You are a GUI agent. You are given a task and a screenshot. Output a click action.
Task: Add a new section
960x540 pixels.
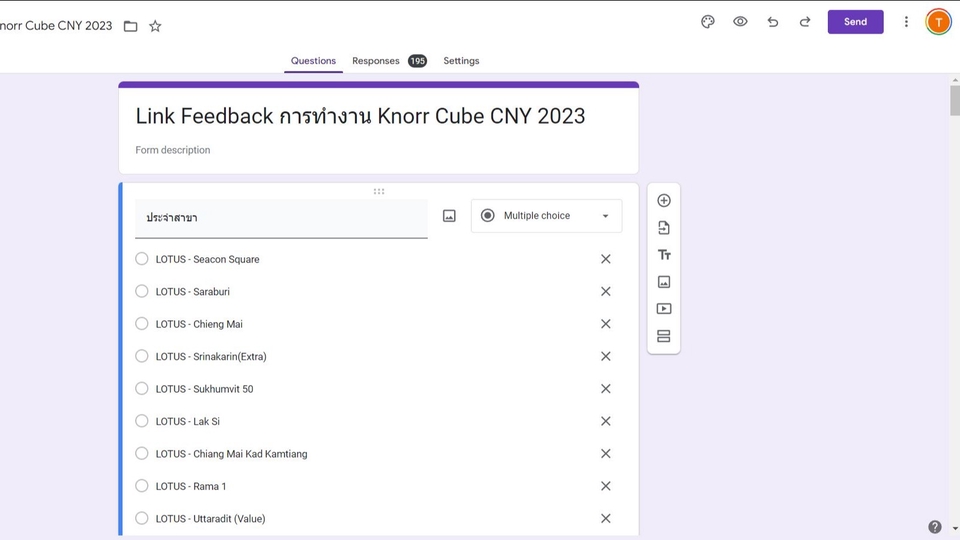point(664,336)
